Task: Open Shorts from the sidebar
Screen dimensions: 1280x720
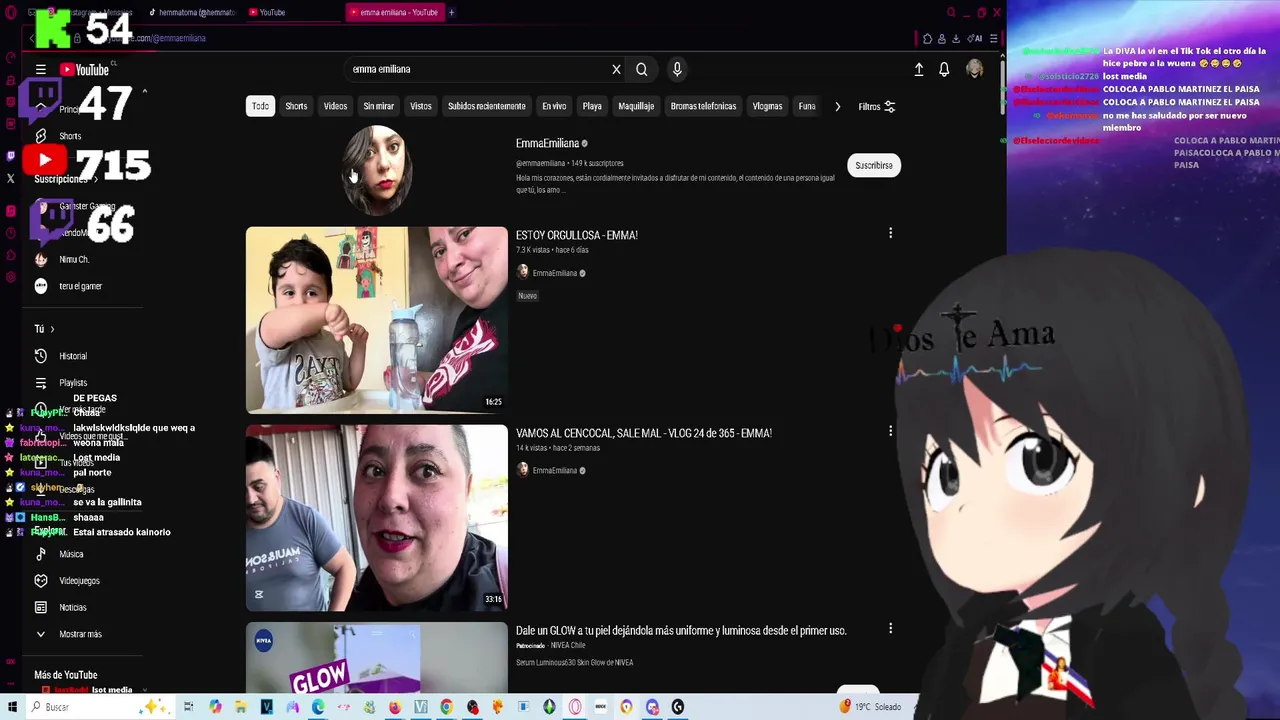Action: click(69, 136)
